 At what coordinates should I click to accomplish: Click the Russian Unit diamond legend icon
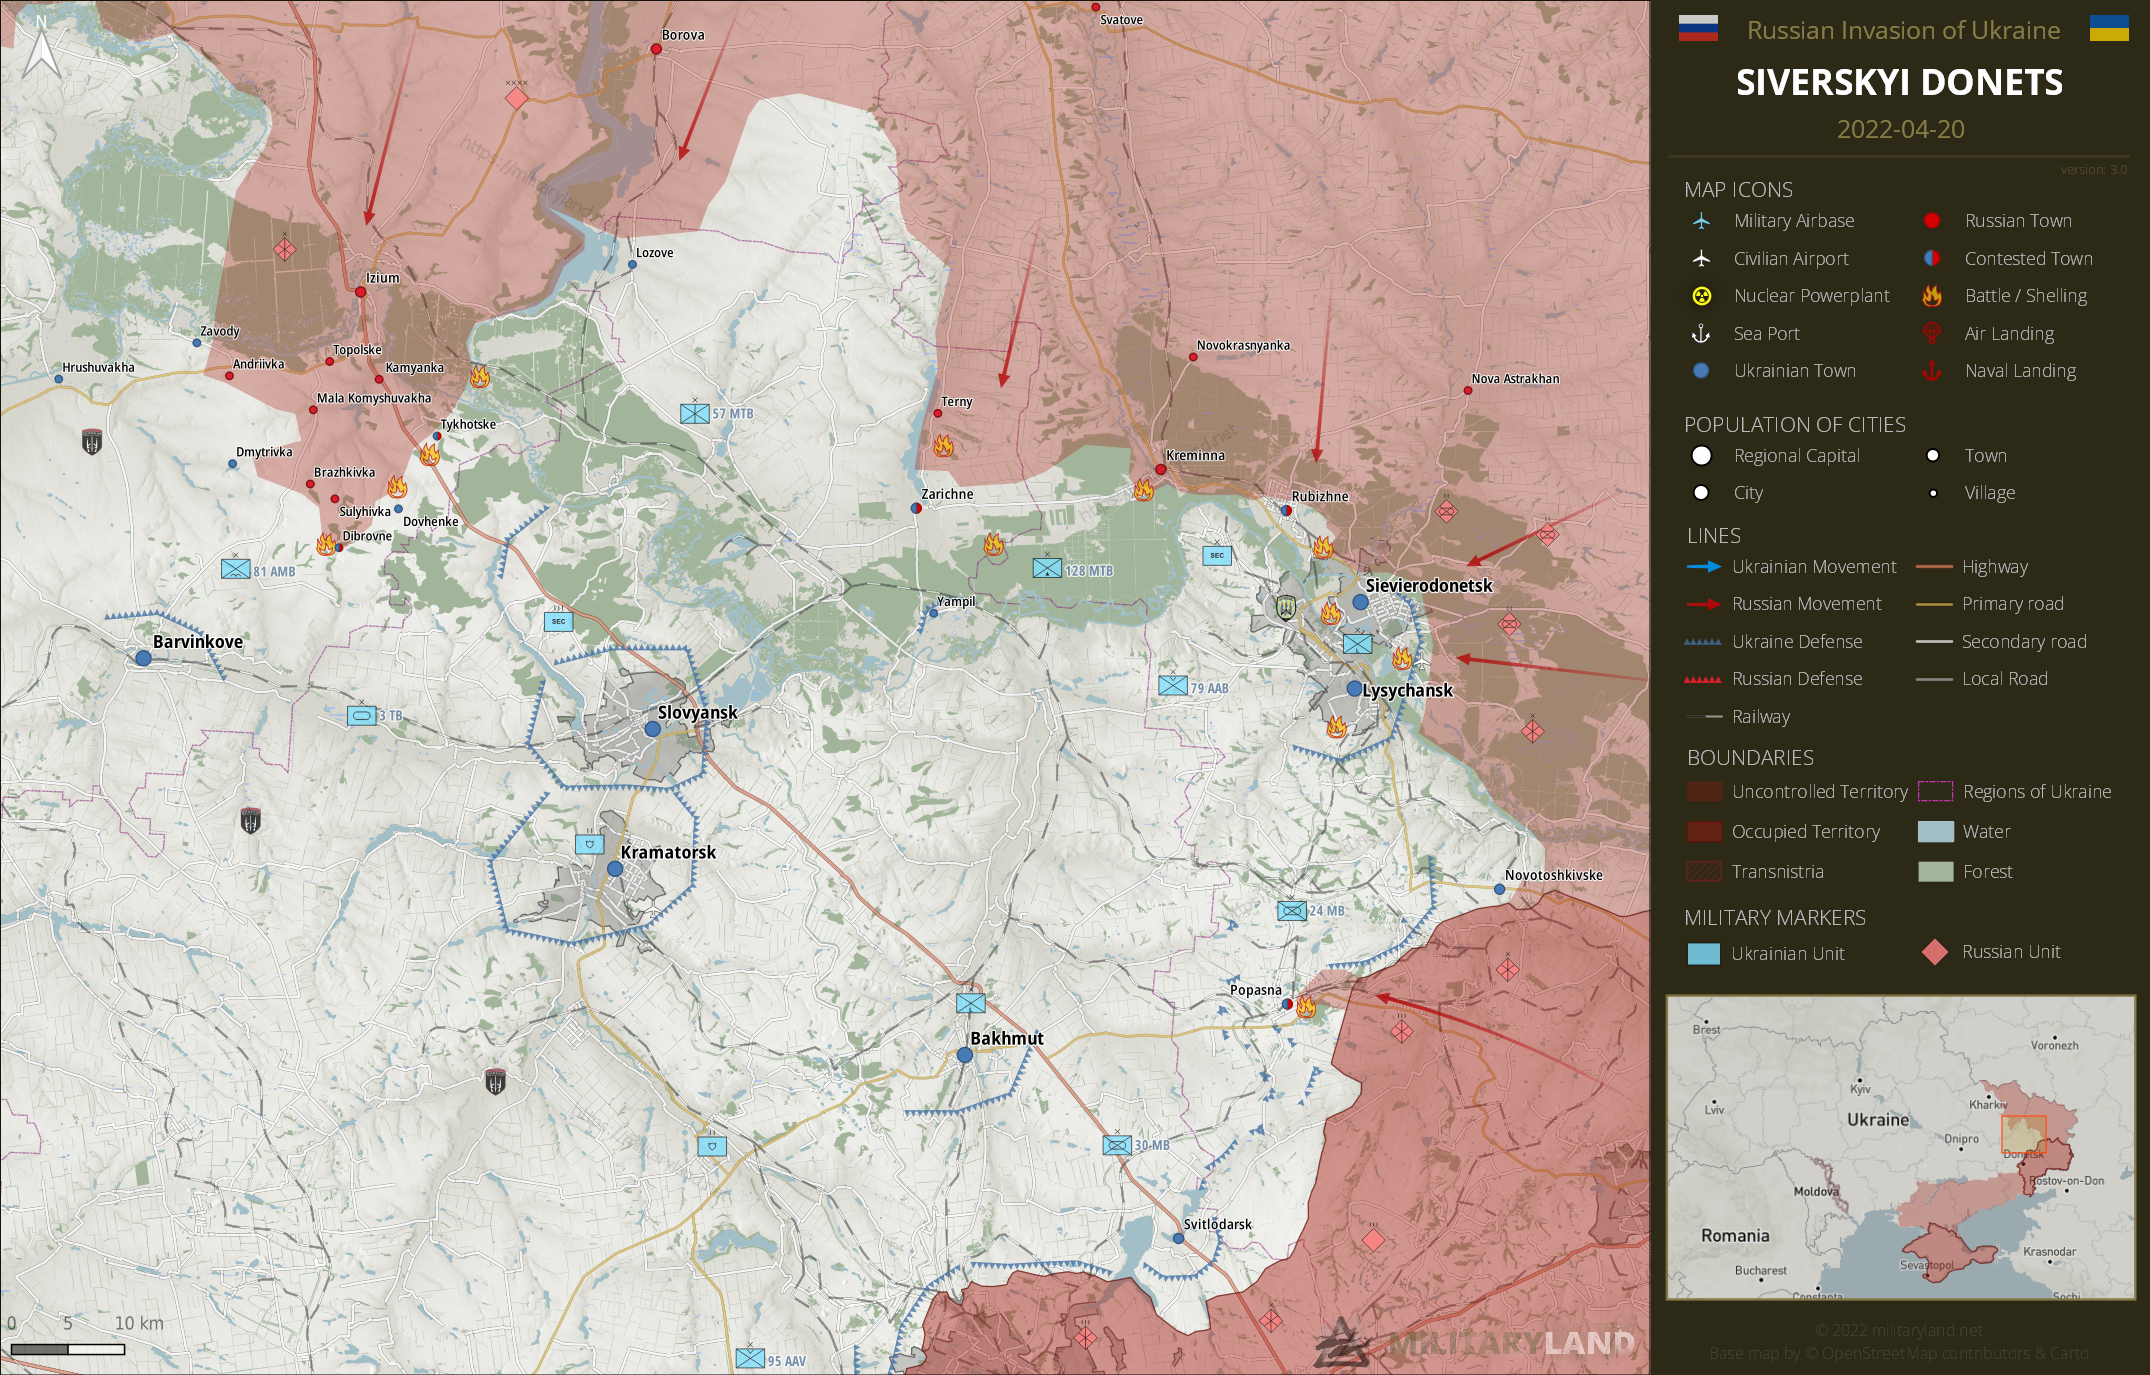click(1935, 952)
